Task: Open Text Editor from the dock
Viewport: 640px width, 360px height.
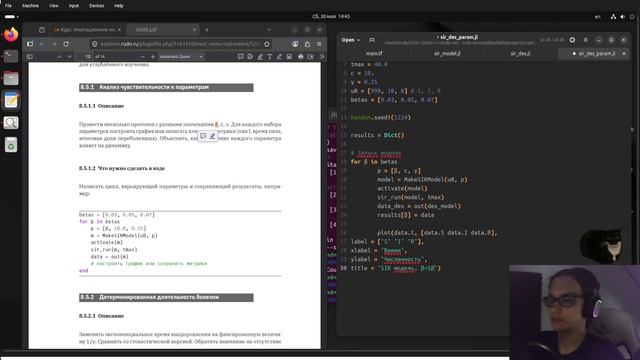Action: (x=11, y=100)
